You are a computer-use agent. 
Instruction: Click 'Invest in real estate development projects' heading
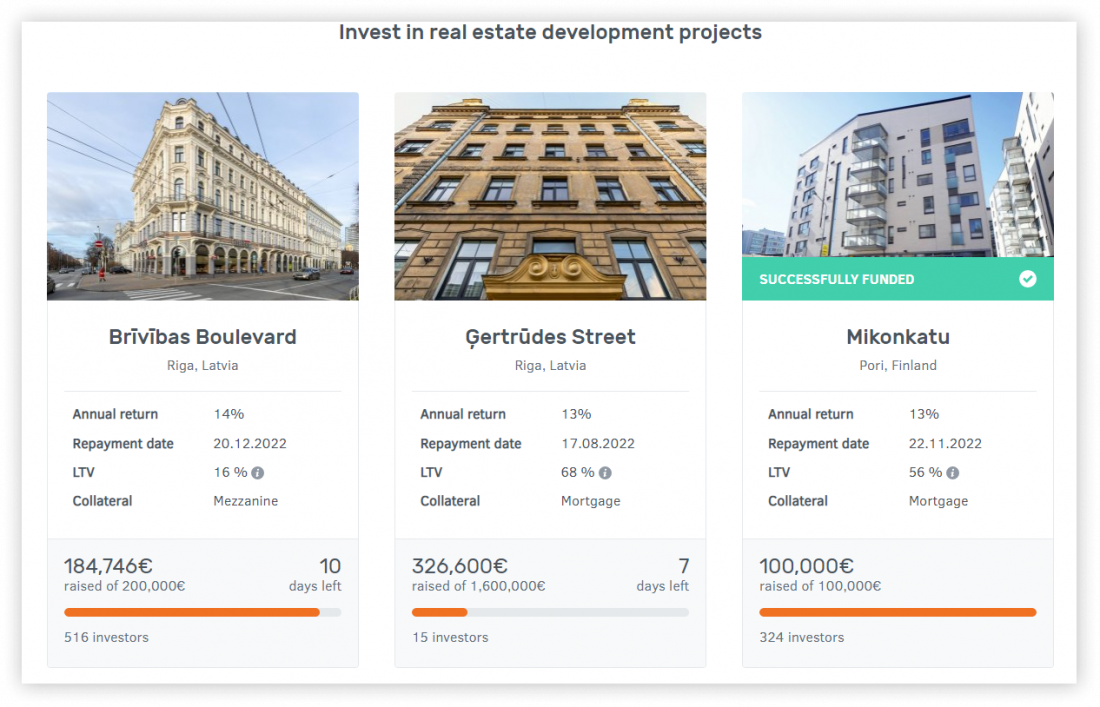550,32
